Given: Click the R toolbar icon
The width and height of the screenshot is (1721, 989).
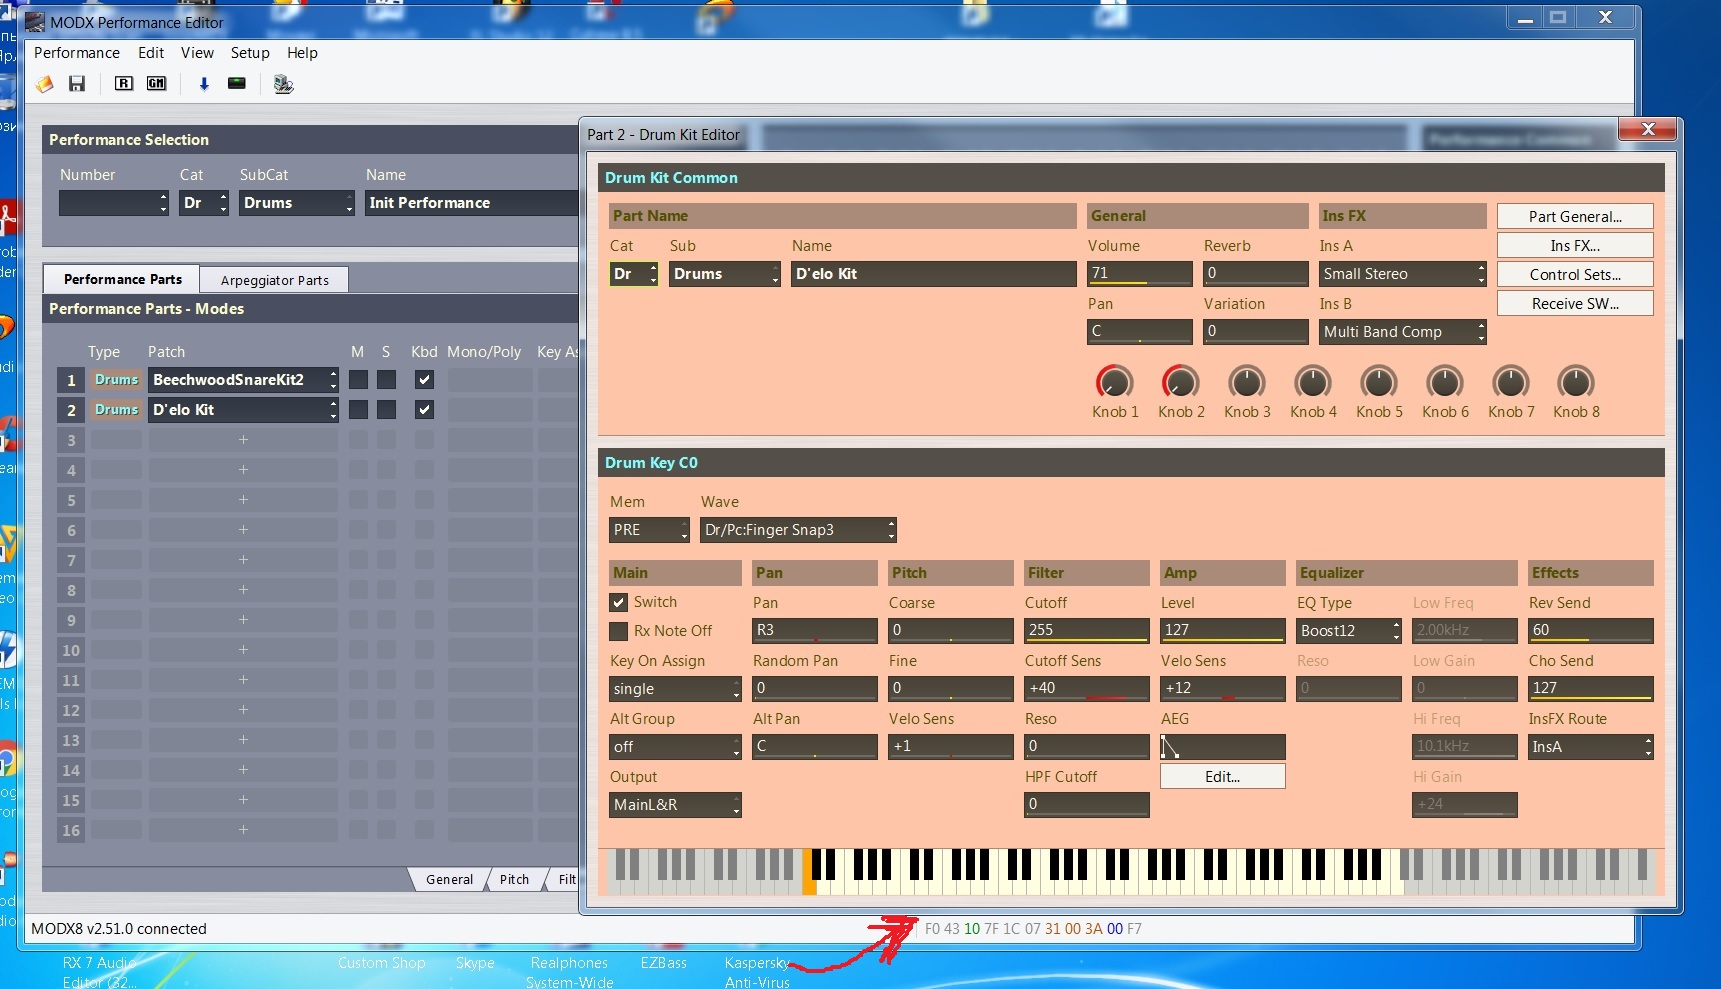Looking at the screenshot, I should click(124, 84).
